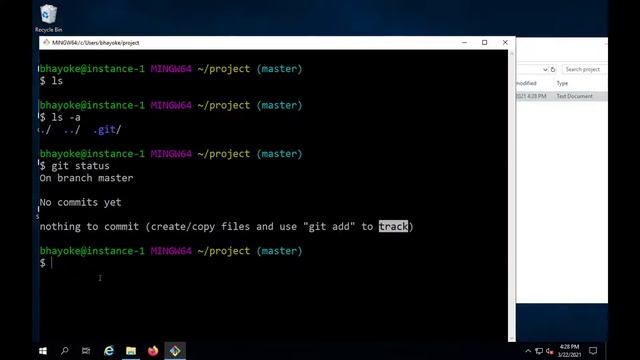
Task: Switch to Git Bash taskbar icon
Action: 175,351
